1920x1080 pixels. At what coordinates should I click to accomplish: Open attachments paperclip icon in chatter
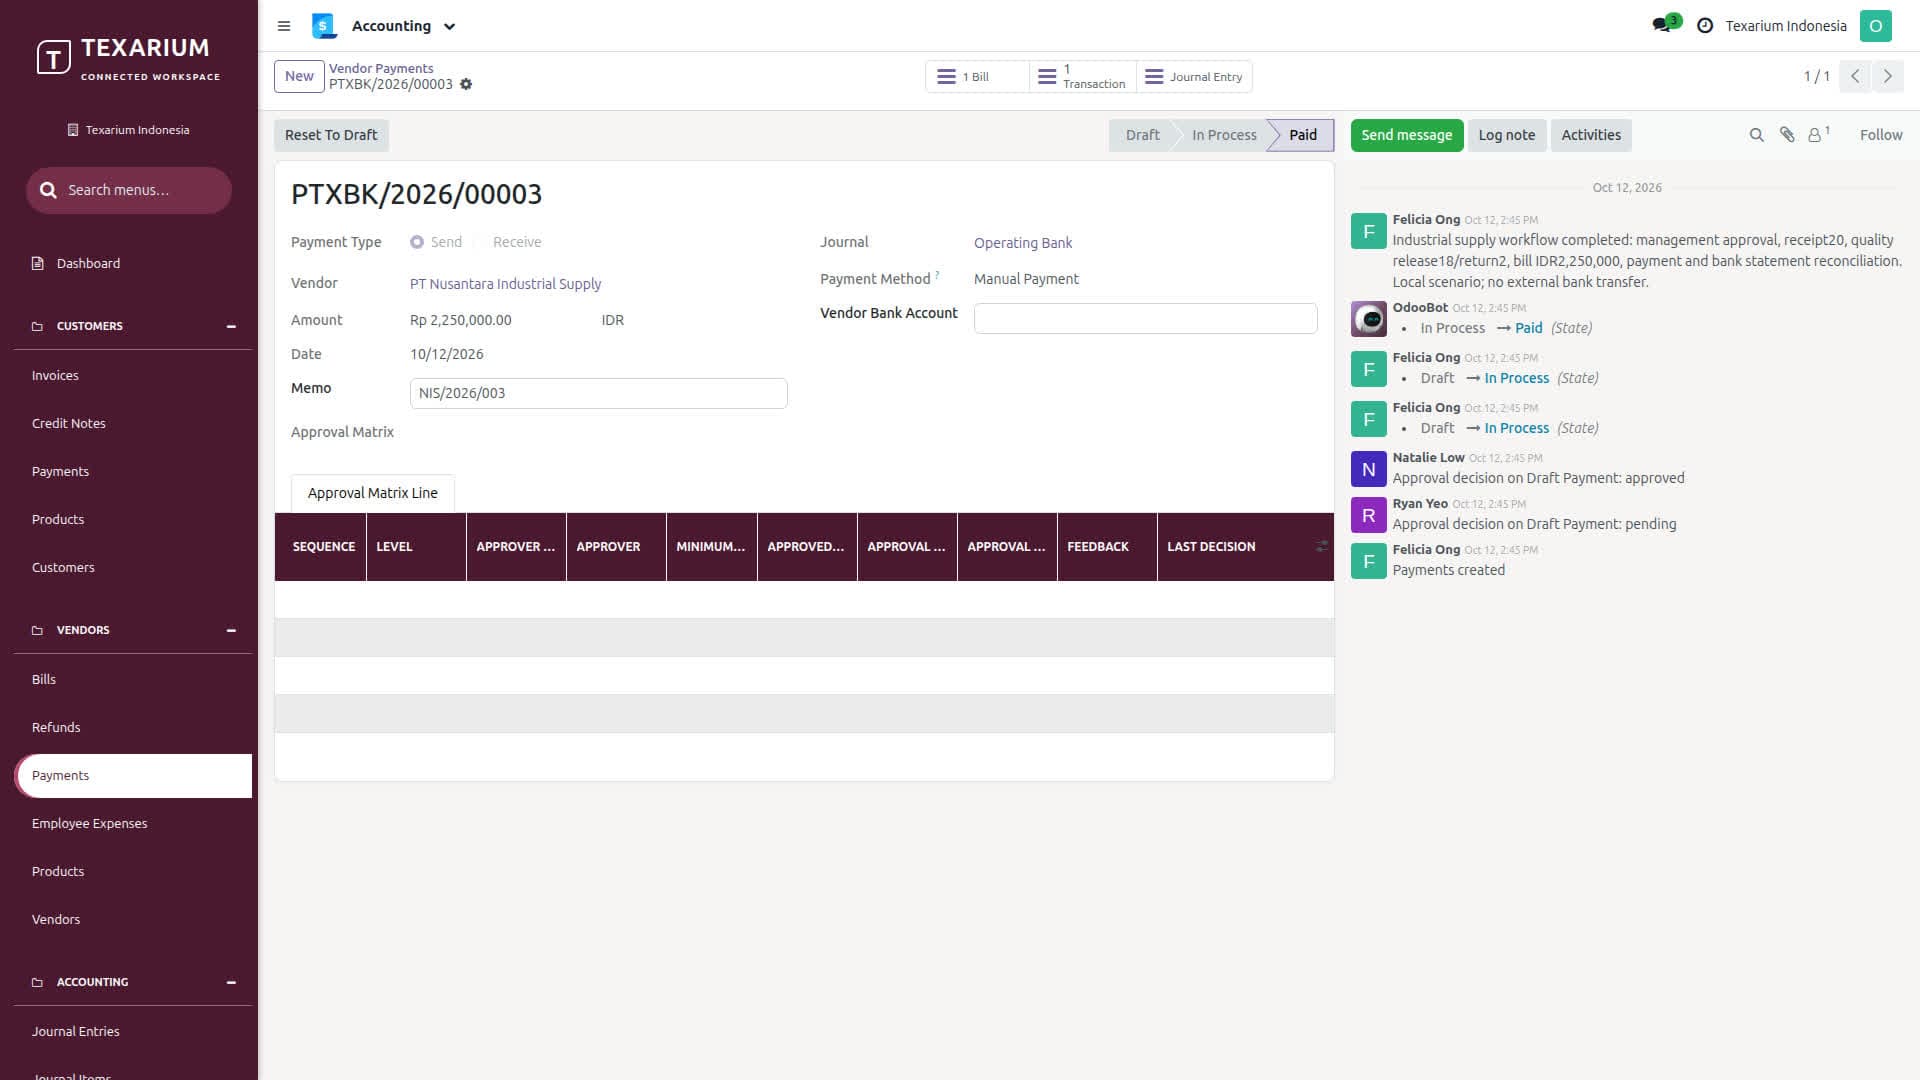tap(1787, 135)
